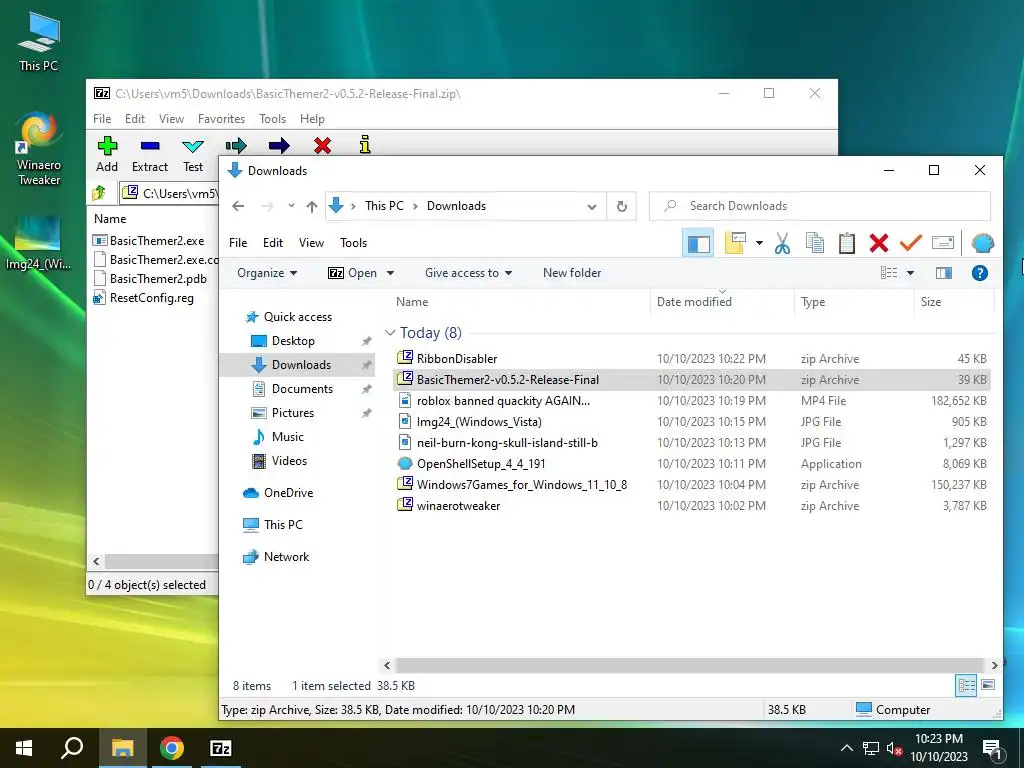1024x768 pixels.
Task: Click the clipboard Paste icon
Action: [846, 243]
